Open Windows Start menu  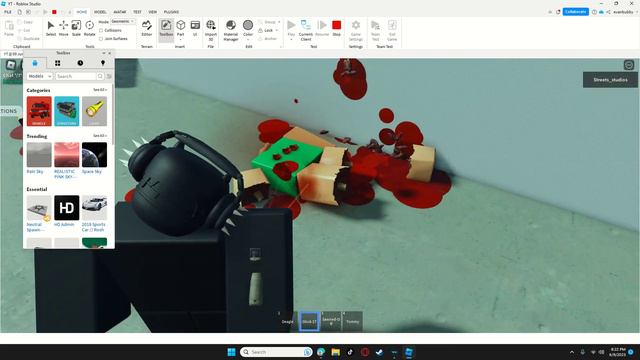pos(231,352)
